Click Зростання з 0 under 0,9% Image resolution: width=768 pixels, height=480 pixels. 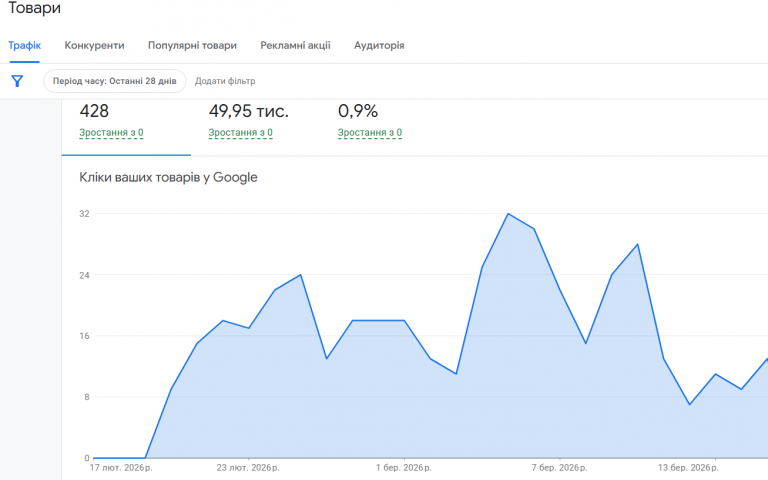tap(370, 133)
